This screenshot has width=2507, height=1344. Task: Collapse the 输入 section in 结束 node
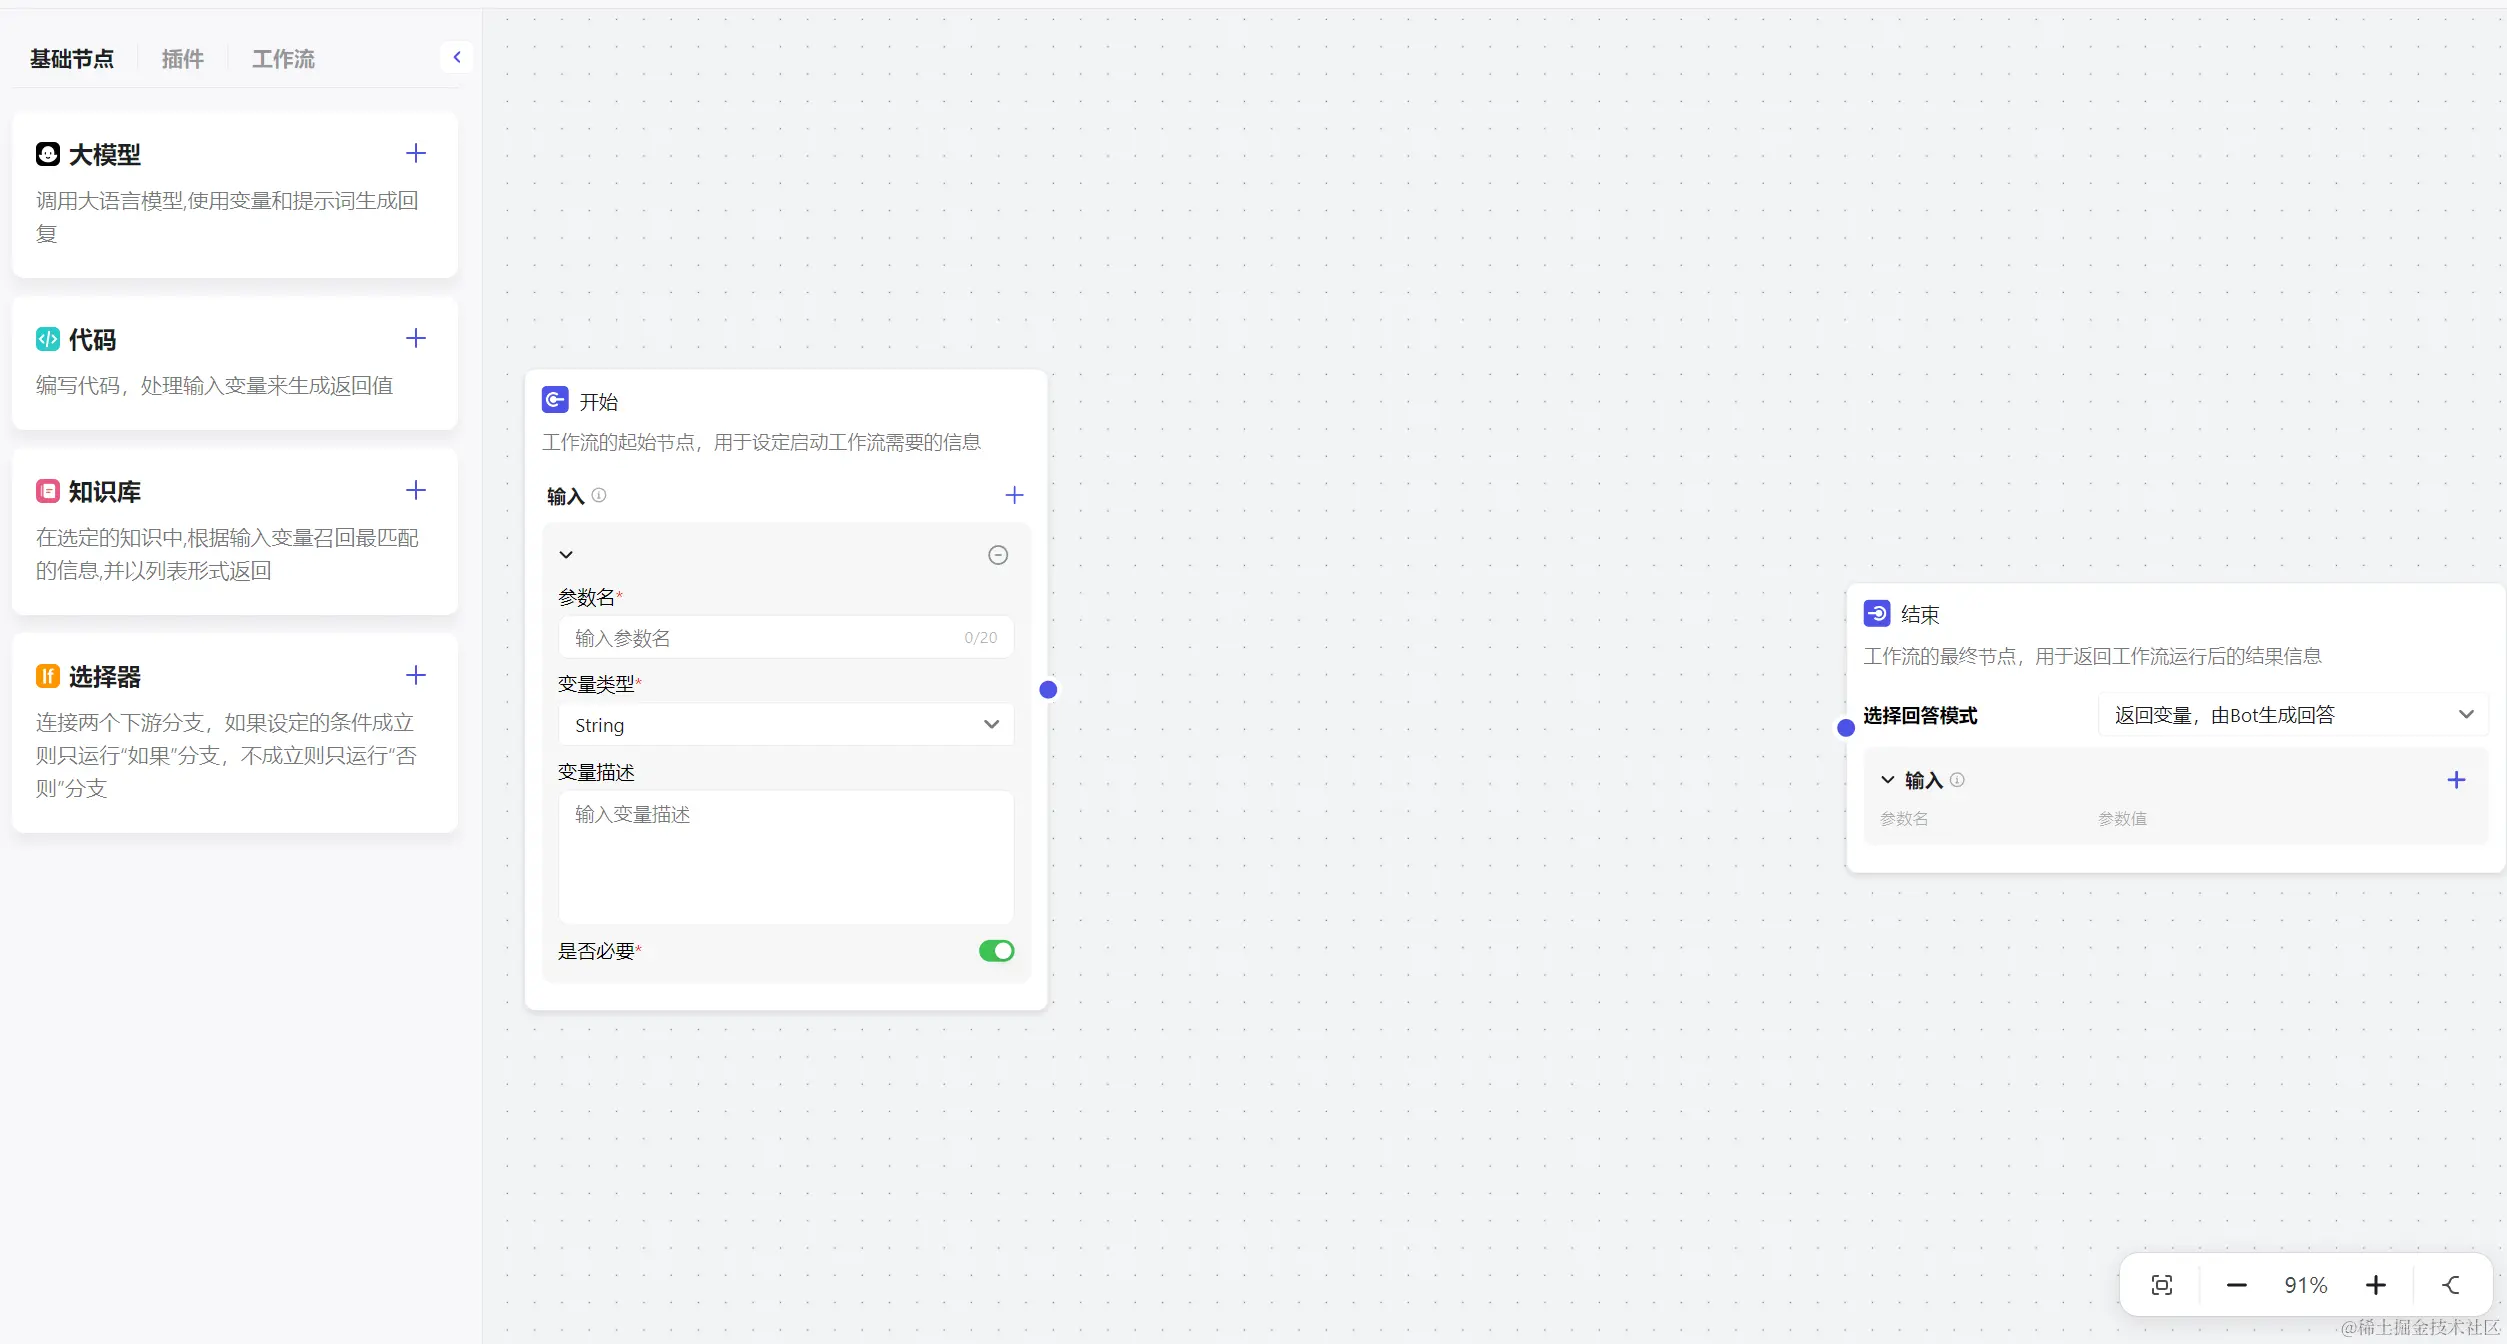(x=1887, y=780)
